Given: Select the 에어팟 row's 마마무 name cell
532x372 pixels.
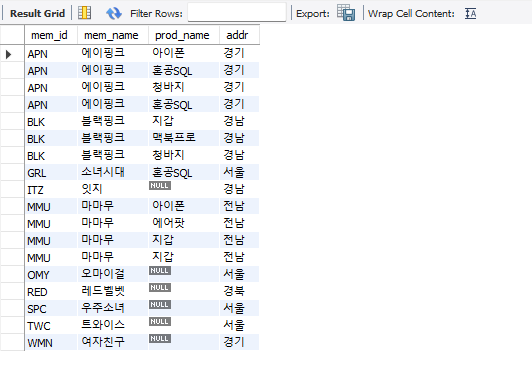Looking at the screenshot, I should (x=113, y=223).
